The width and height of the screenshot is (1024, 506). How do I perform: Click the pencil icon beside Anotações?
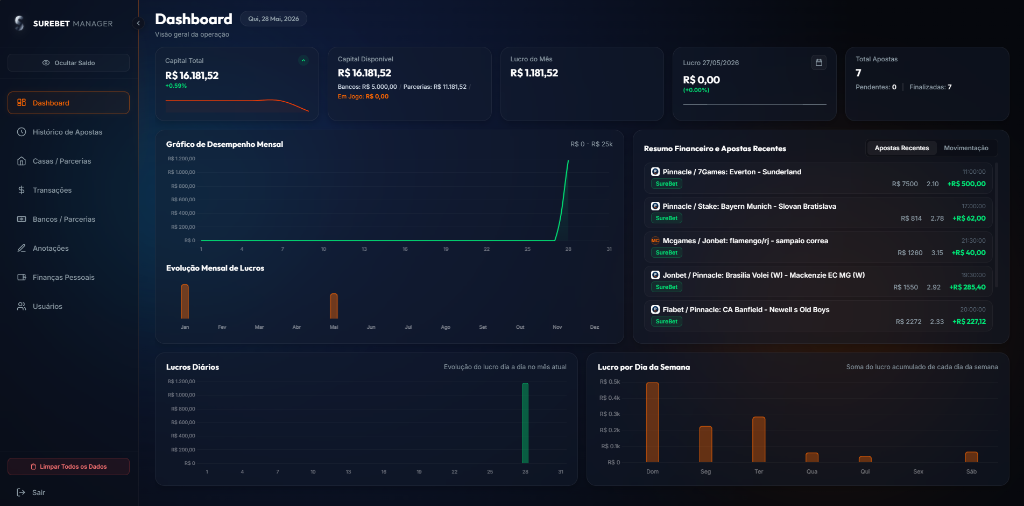coord(22,248)
